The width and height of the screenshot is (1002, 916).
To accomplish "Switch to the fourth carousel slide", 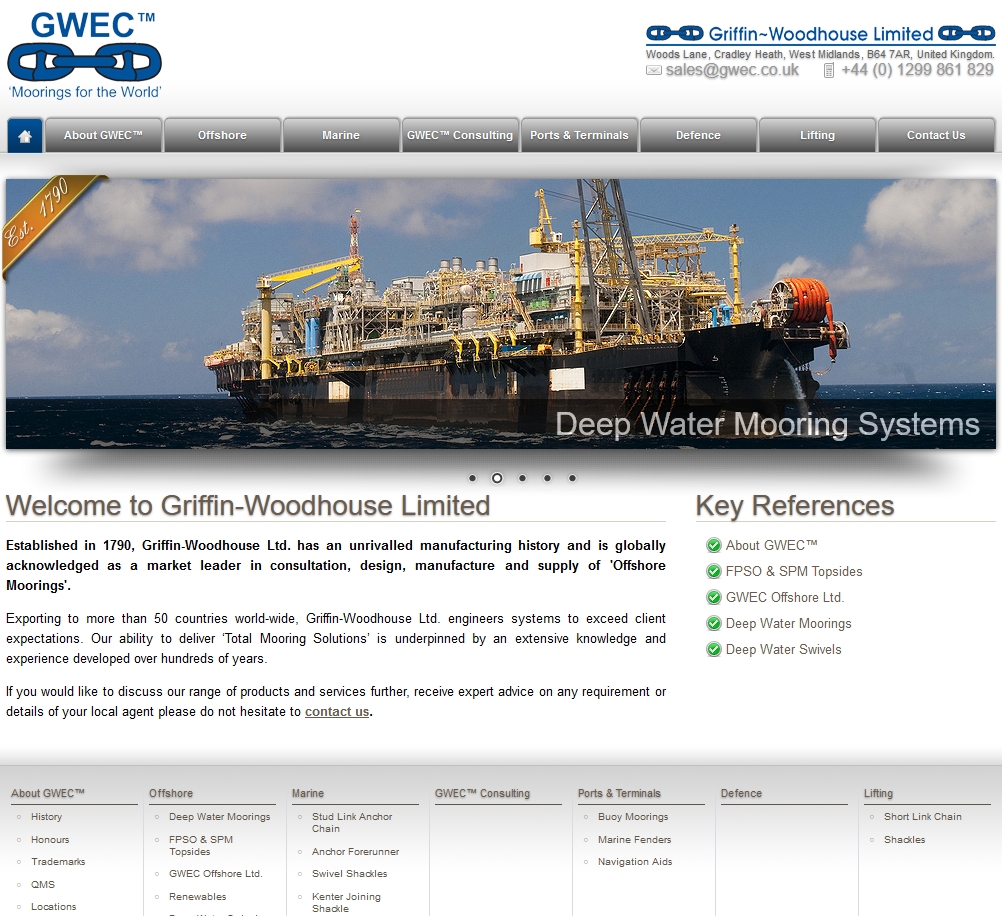I will (x=548, y=478).
